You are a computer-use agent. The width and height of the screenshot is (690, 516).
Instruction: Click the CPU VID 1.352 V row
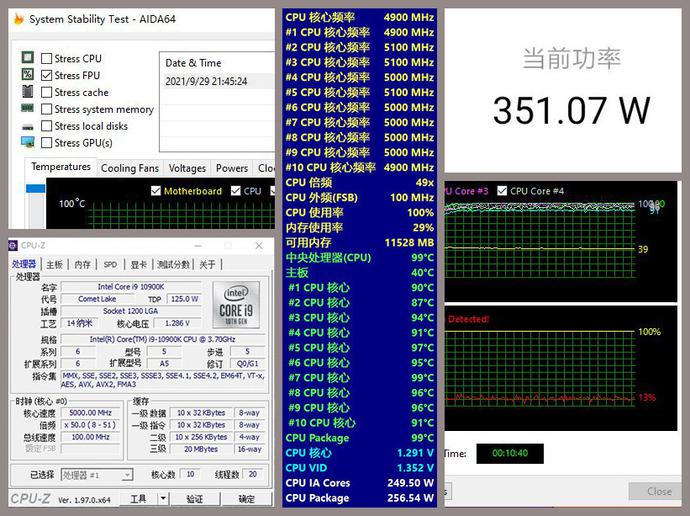[360, 468]
